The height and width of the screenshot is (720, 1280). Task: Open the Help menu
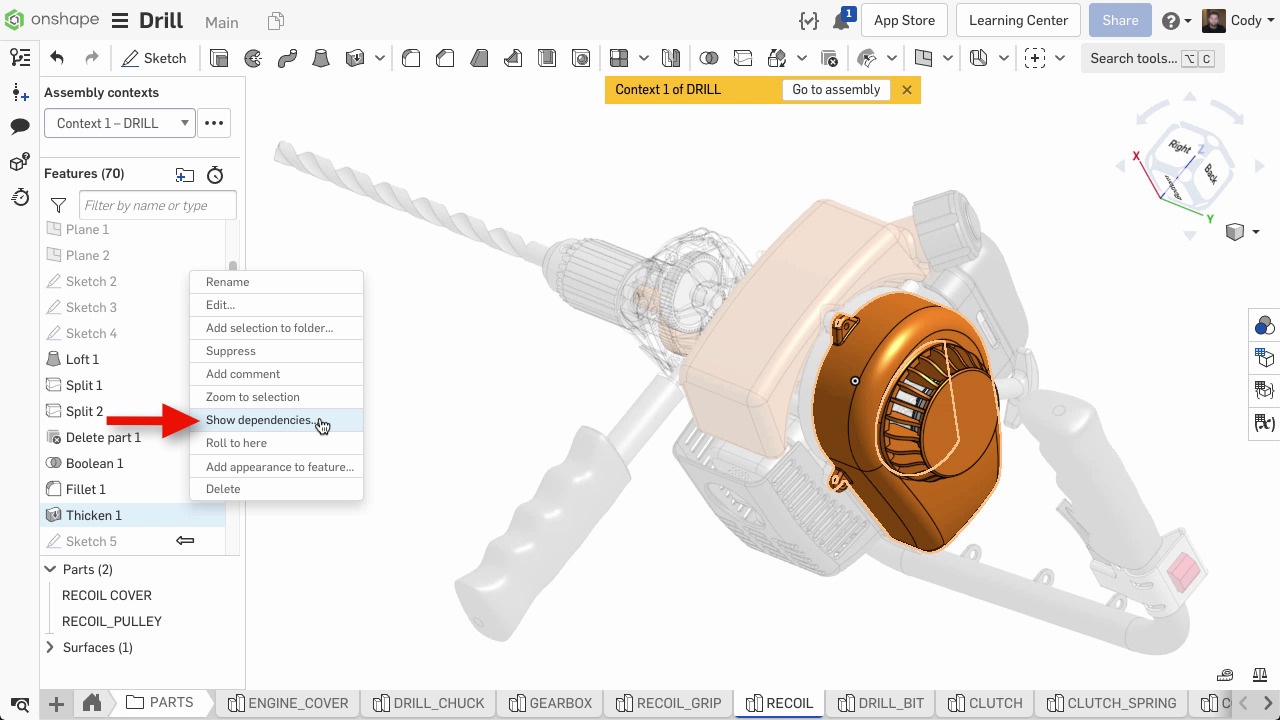click(1176, 21)
